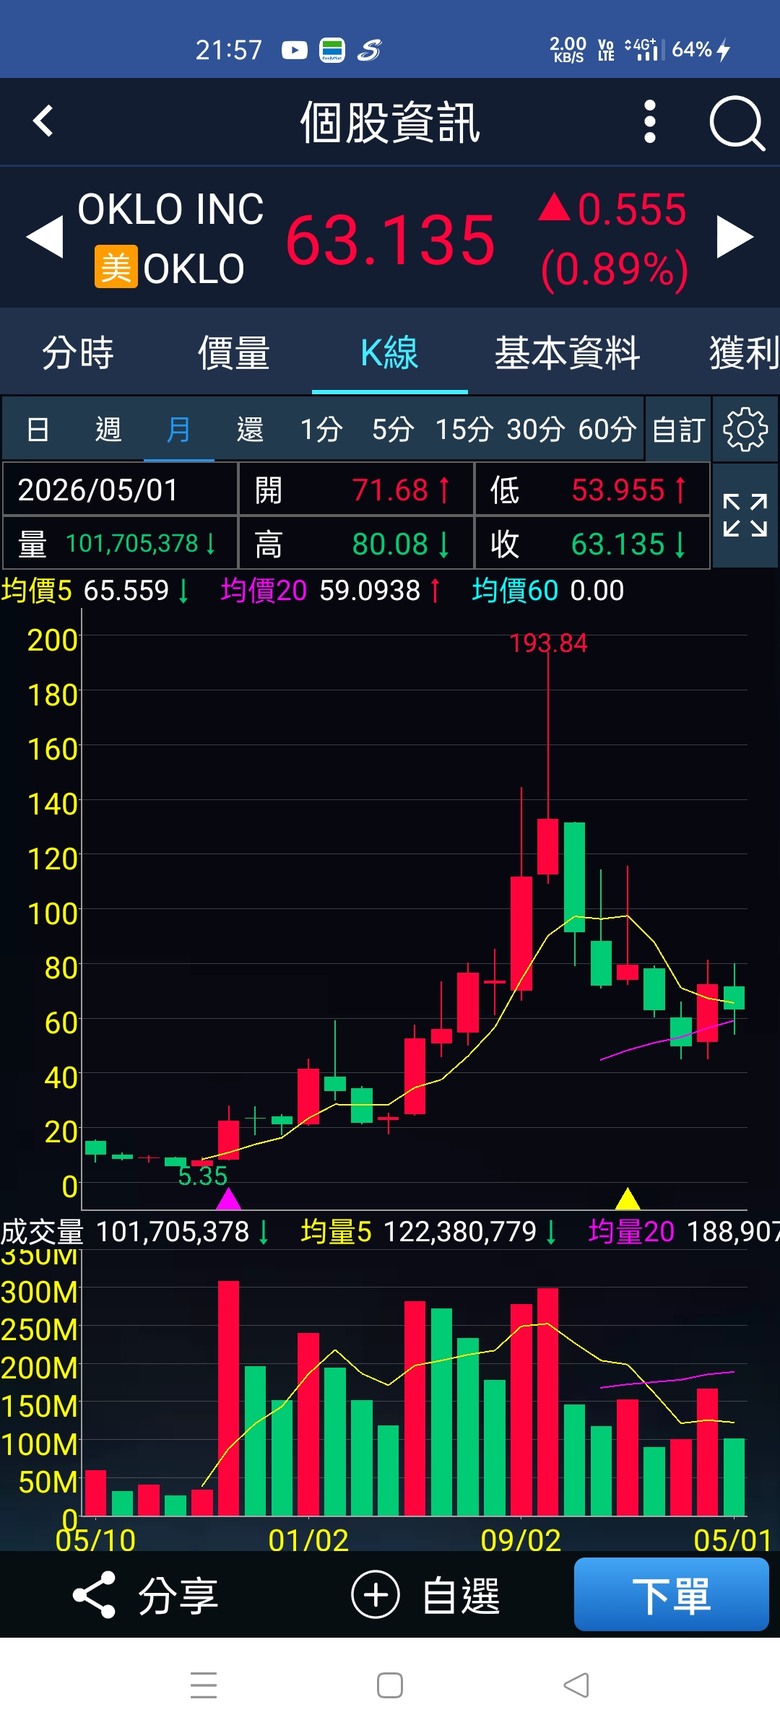The width and height of the screenshot is (780, 1733).
Task: Tap 自選 add to watchlist
Action: coord(461,1596)
